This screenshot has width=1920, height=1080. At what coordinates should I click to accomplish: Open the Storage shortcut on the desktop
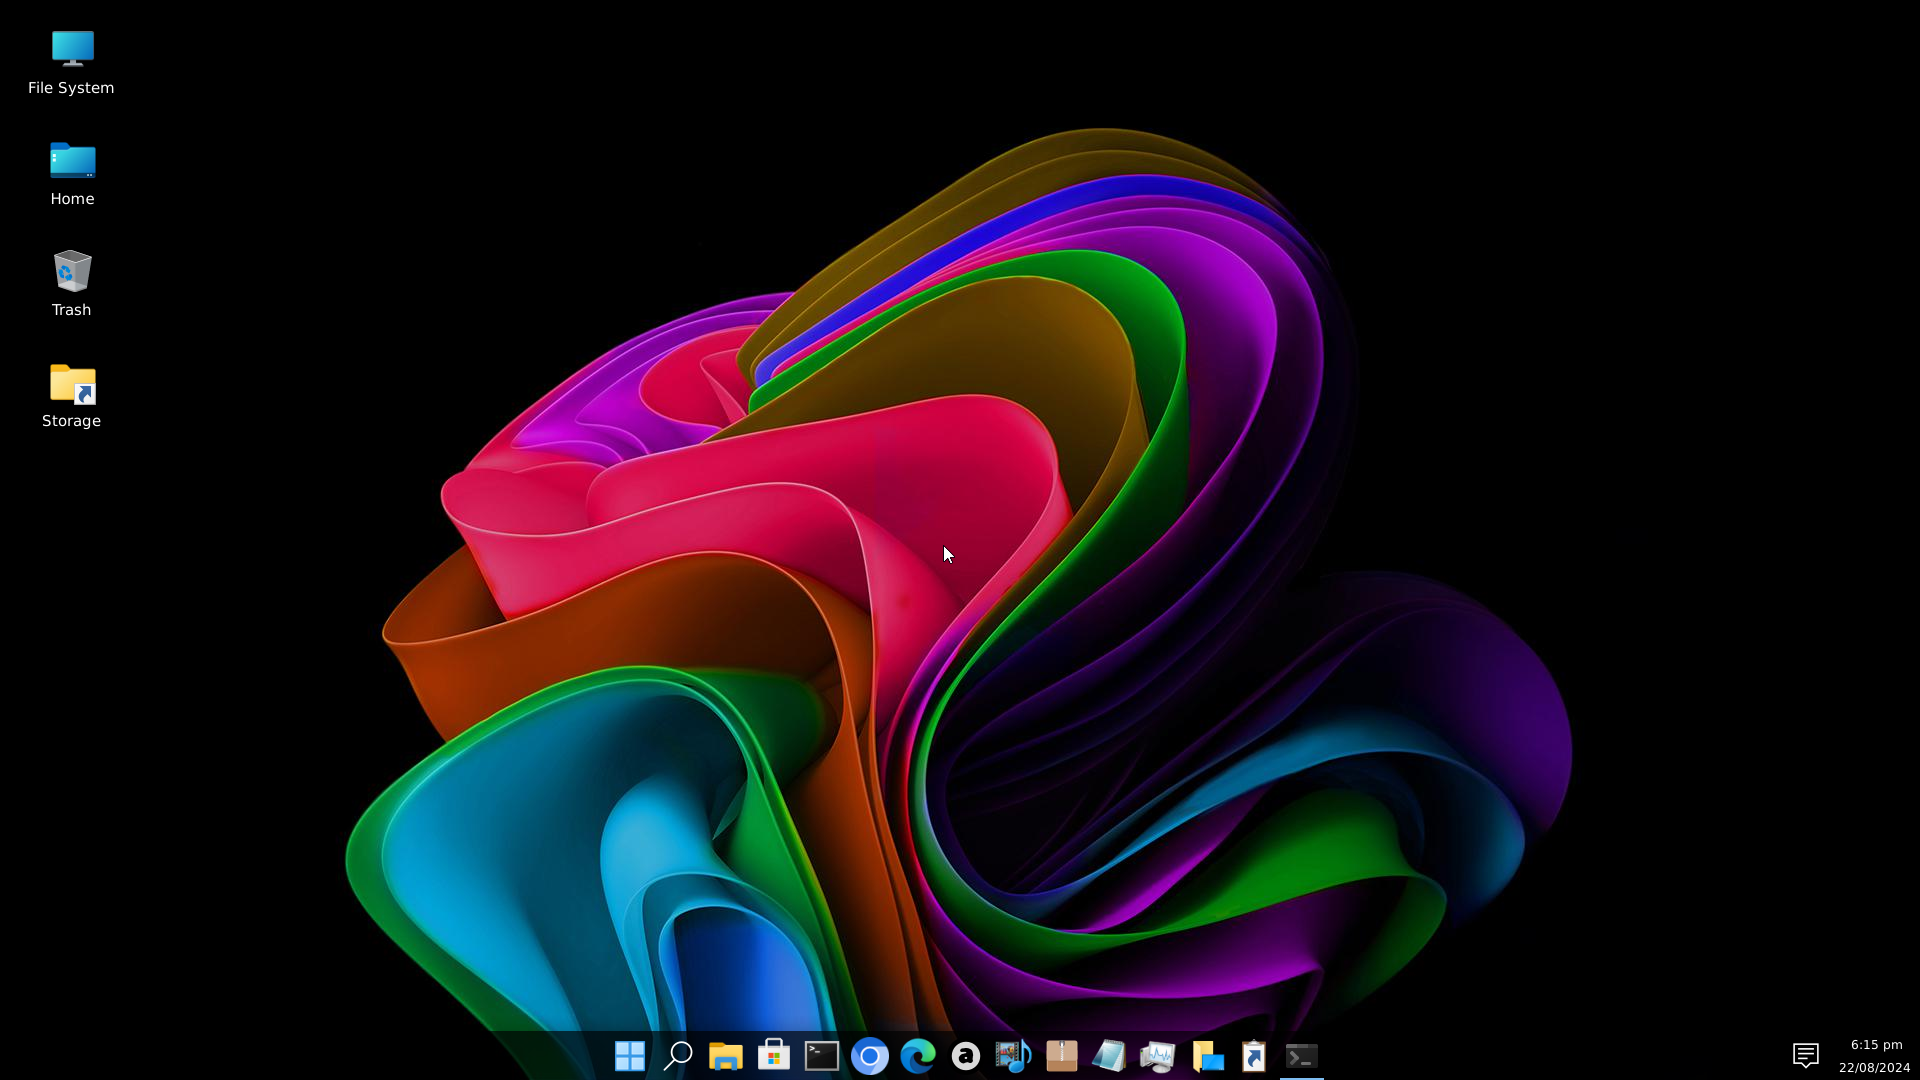click(x=71, y=395)
